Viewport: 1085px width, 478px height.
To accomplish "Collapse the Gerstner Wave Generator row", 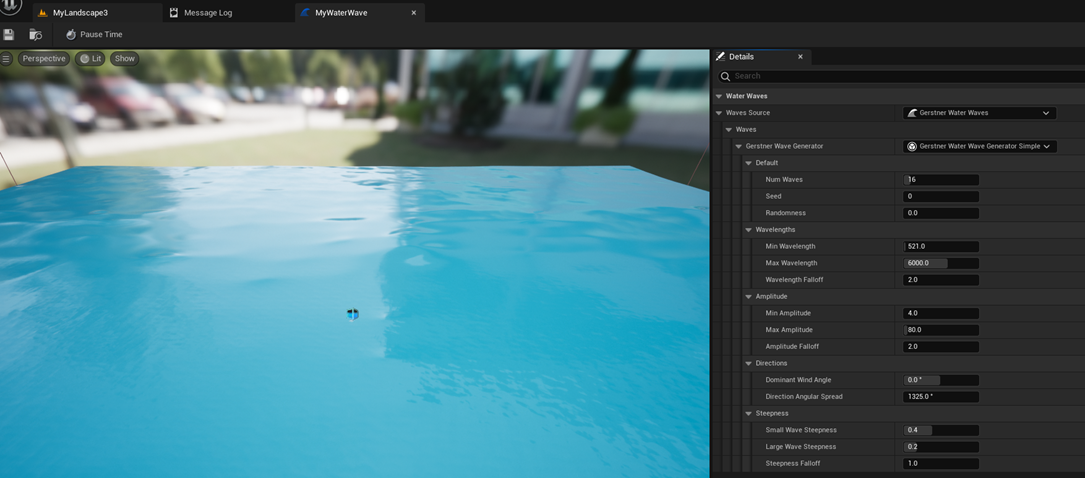I will 738,146.
